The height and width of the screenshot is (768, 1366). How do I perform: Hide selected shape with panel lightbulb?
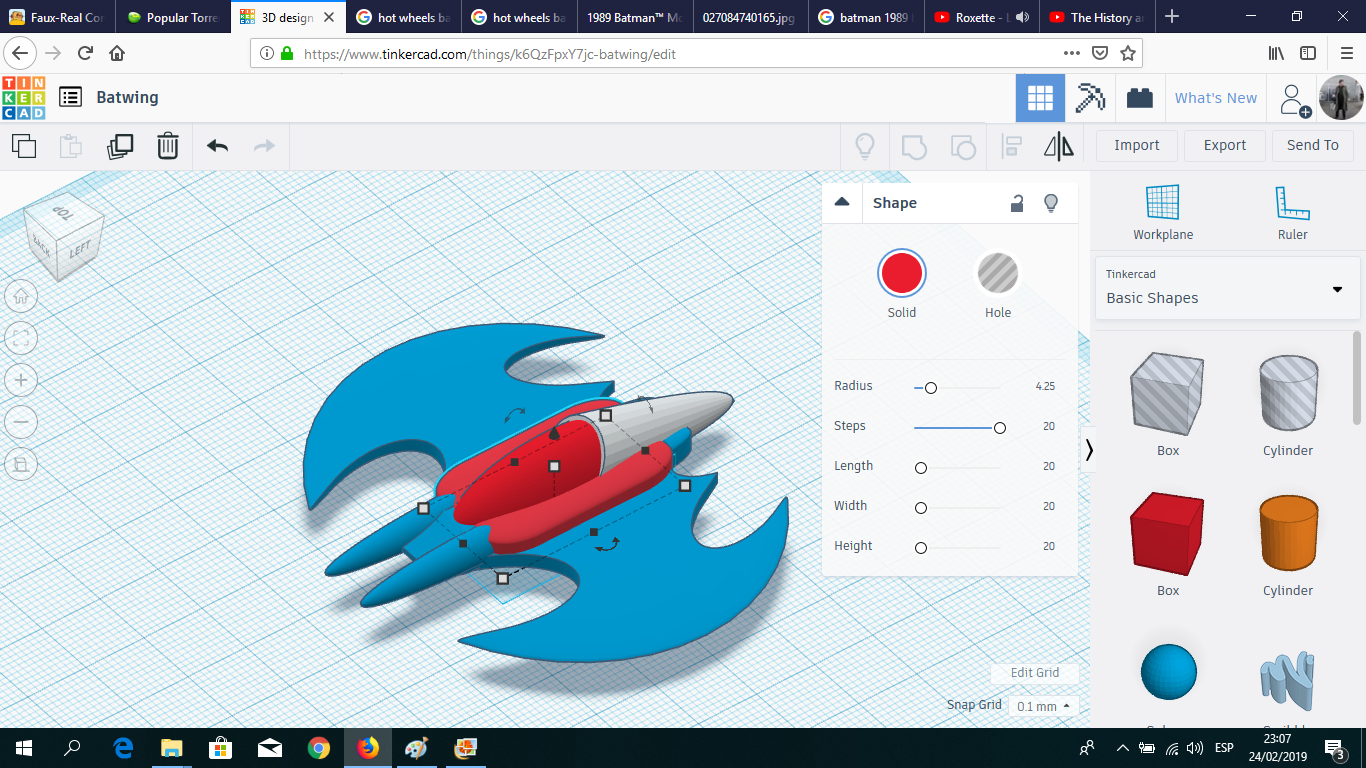pos(1051,203)
